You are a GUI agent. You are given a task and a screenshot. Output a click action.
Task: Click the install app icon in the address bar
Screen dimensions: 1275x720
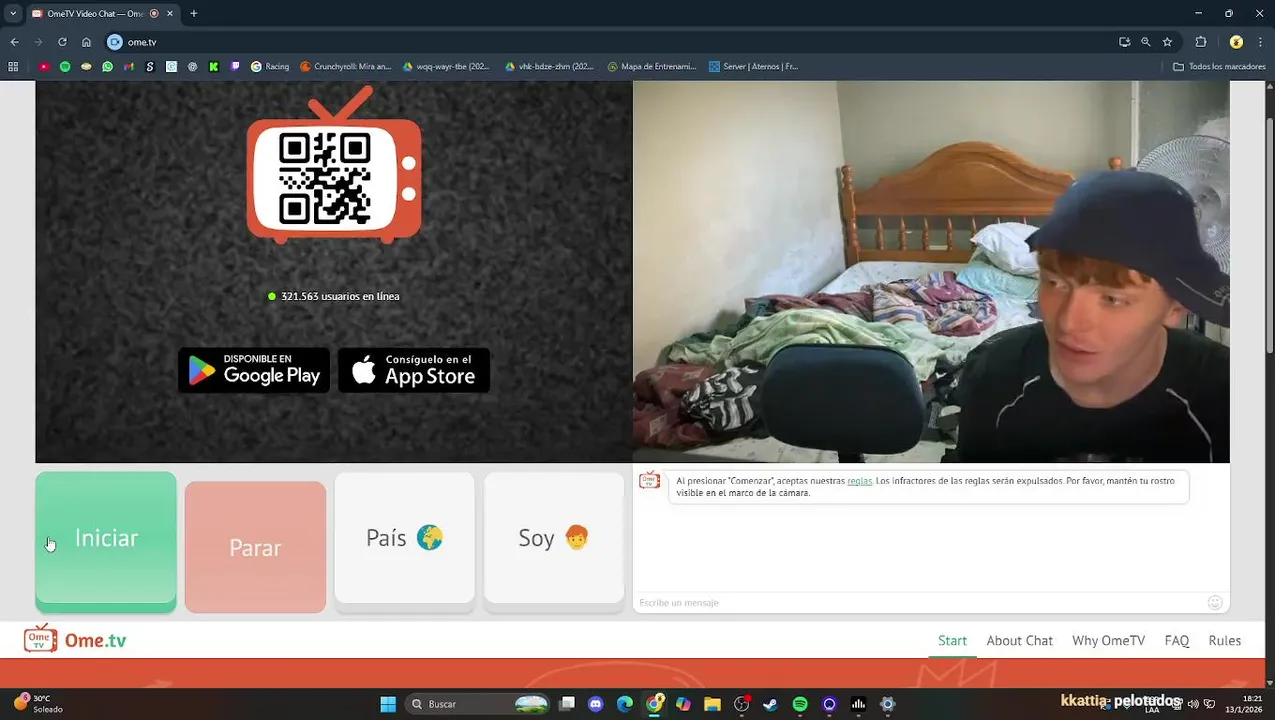click(x=1125, y=42)
